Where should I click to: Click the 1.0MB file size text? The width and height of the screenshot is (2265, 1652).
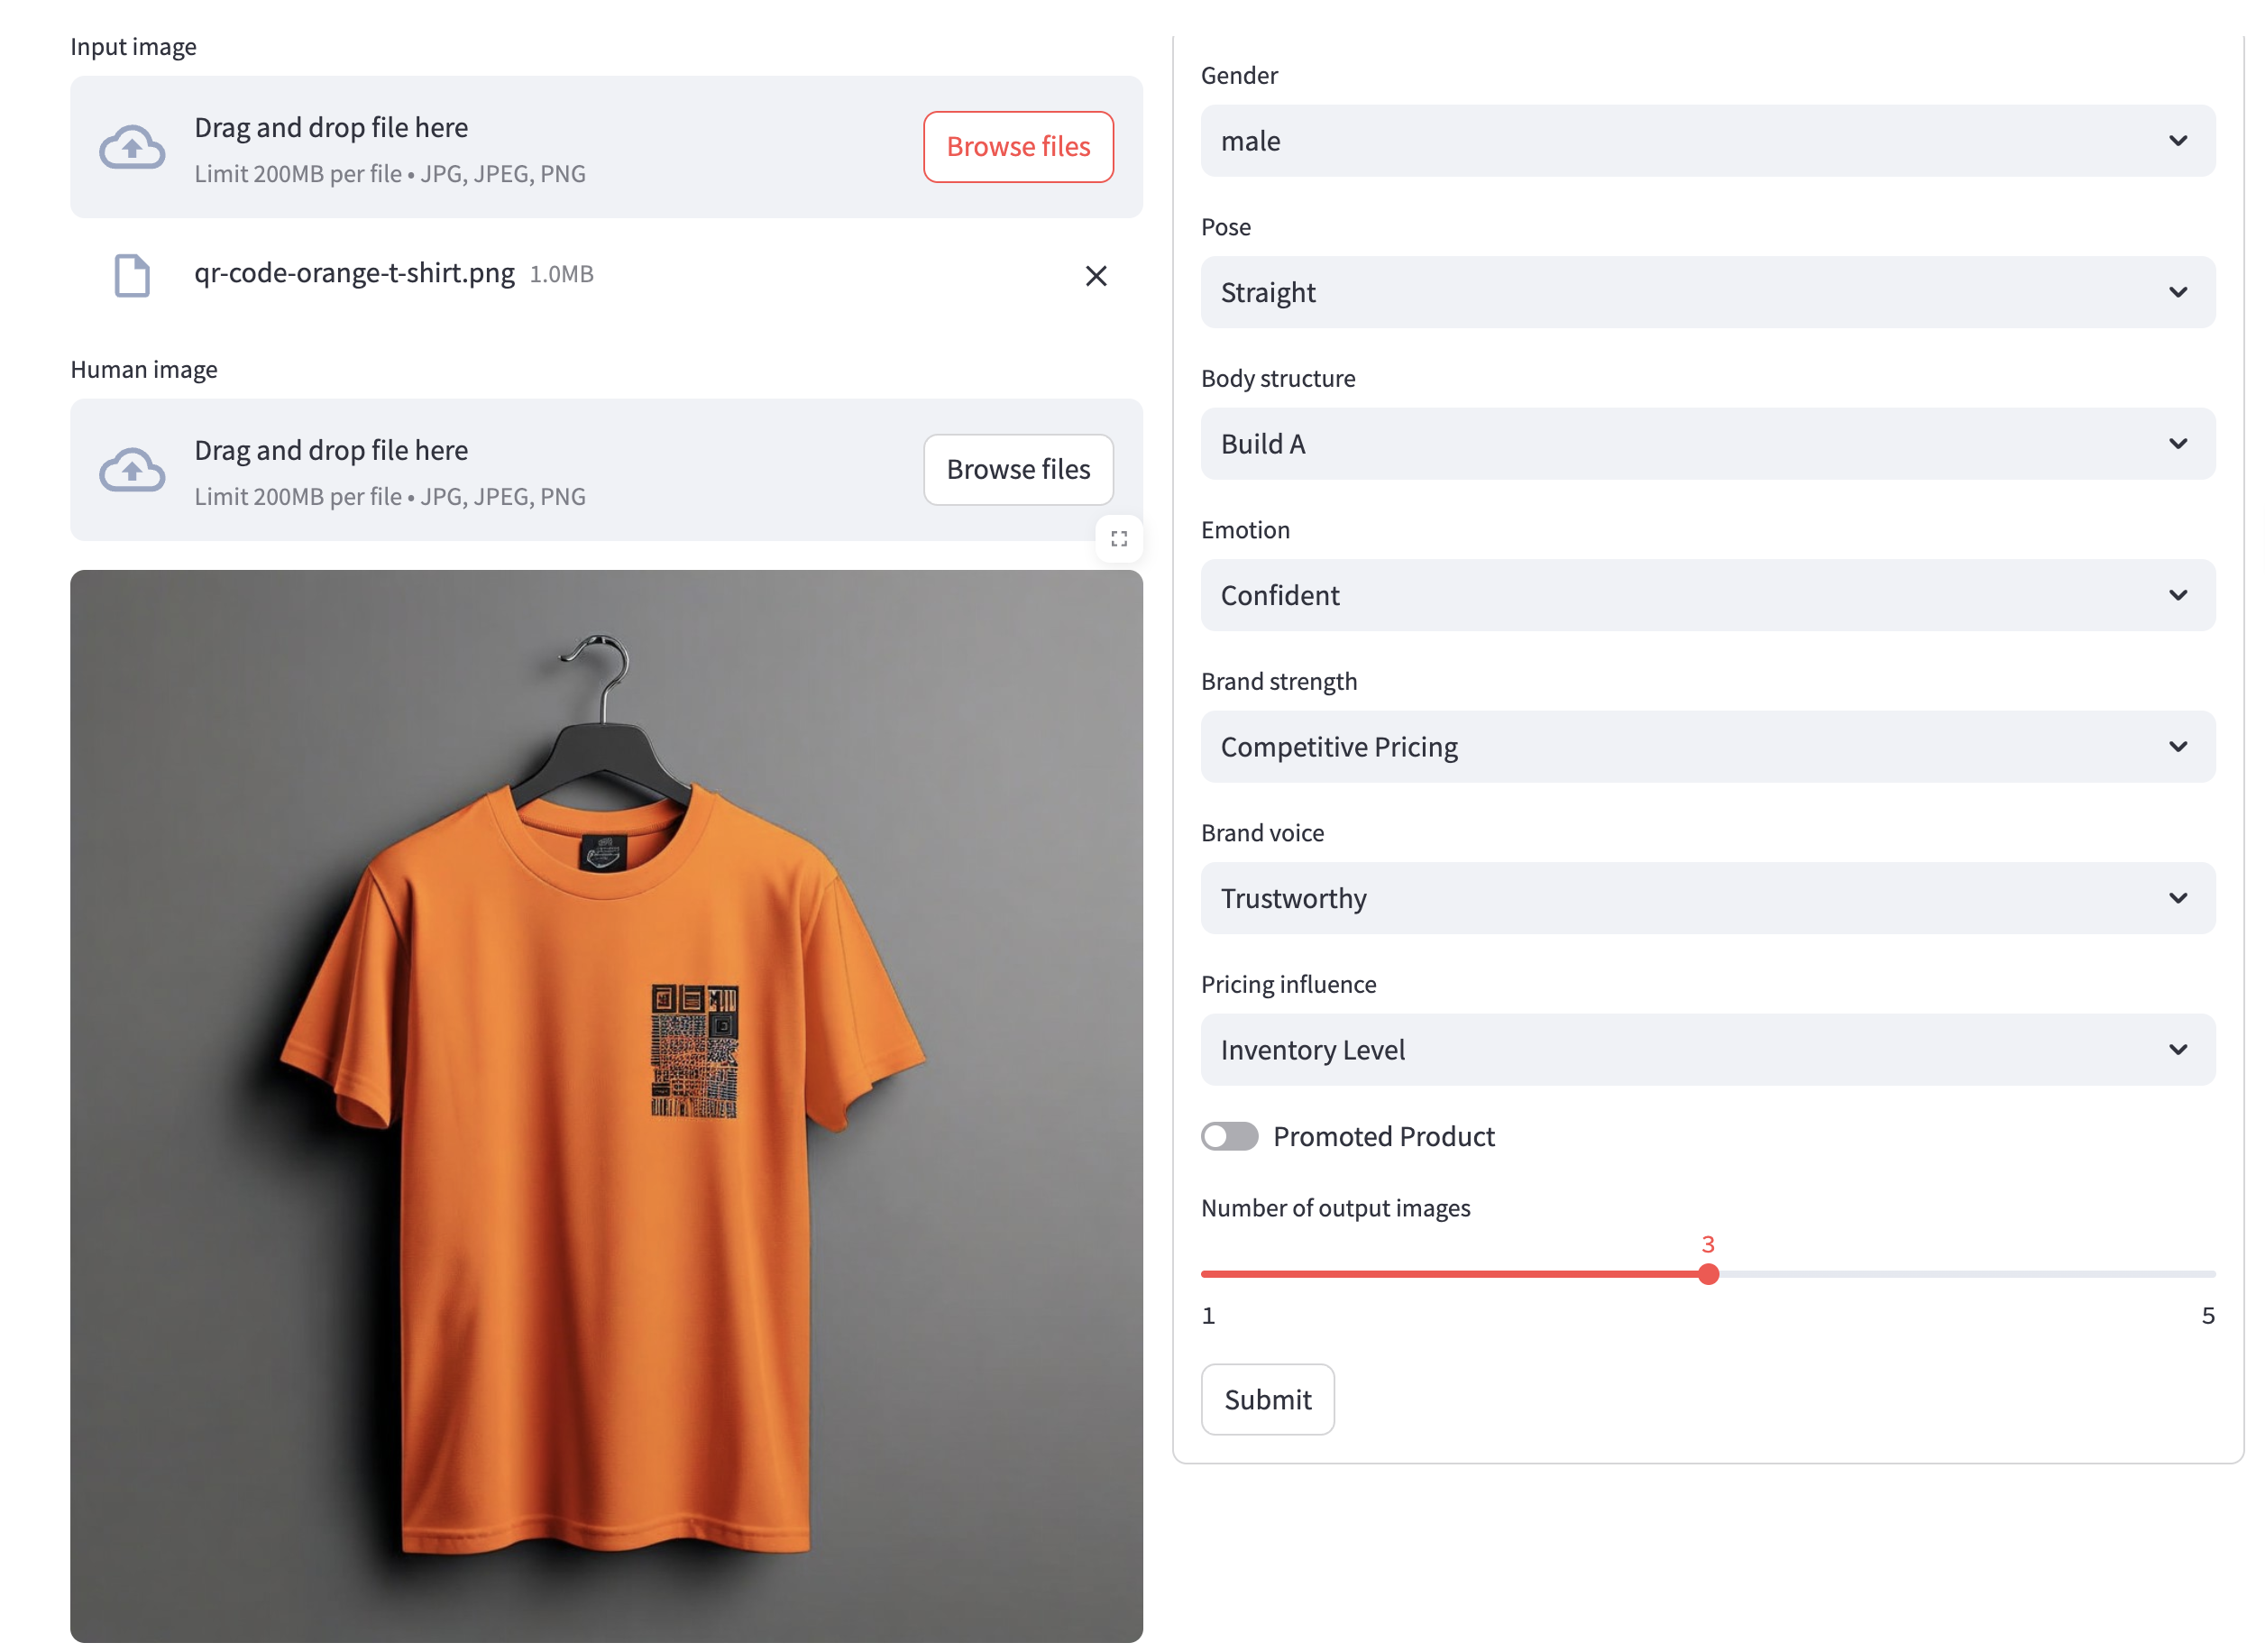561,274
